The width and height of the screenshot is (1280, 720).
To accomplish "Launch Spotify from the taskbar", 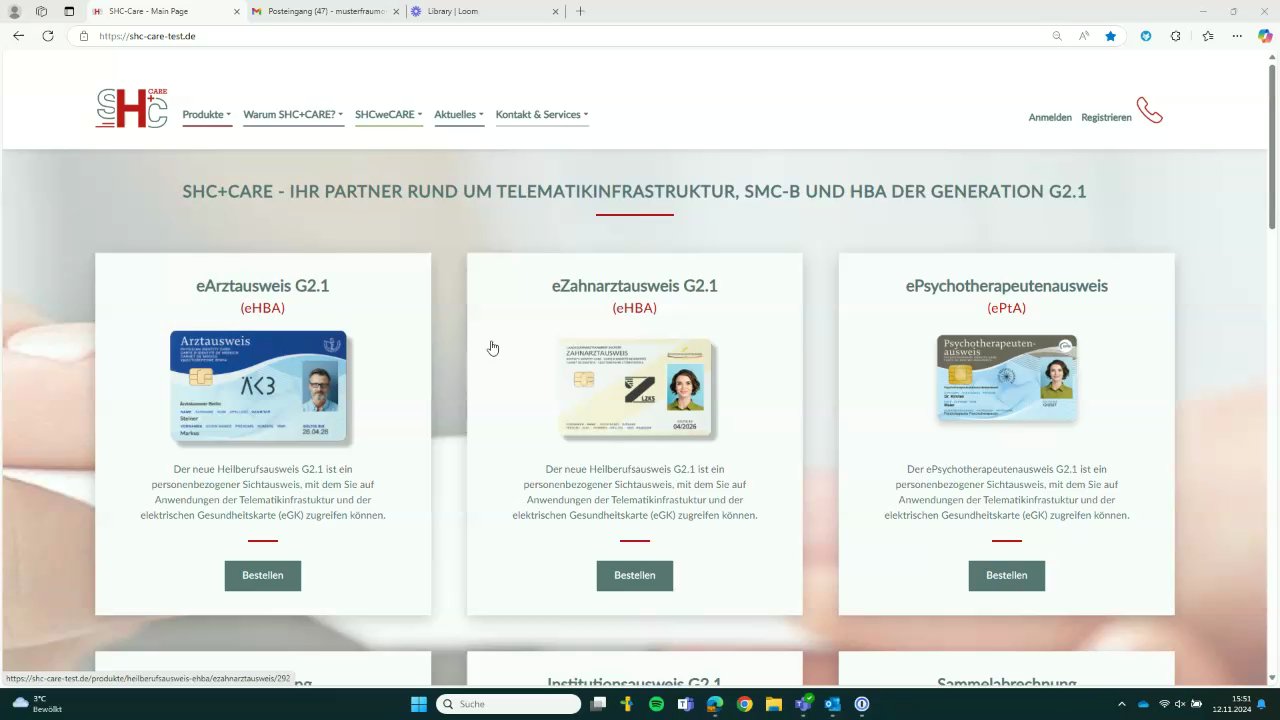I will click(656, 704).
